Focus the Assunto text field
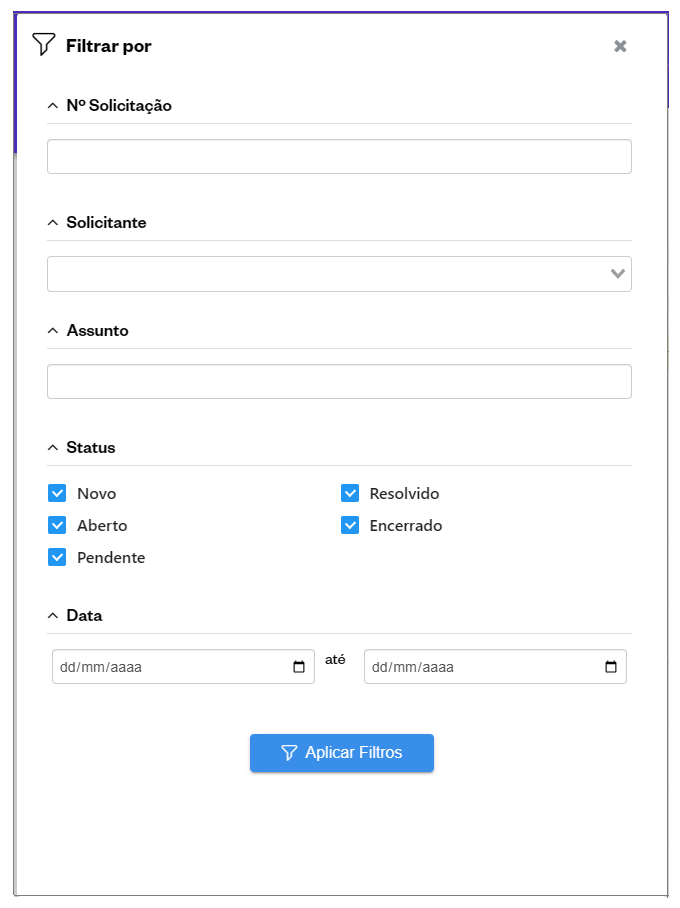This screenshot has height=908, width=680. tap(339, 382)
